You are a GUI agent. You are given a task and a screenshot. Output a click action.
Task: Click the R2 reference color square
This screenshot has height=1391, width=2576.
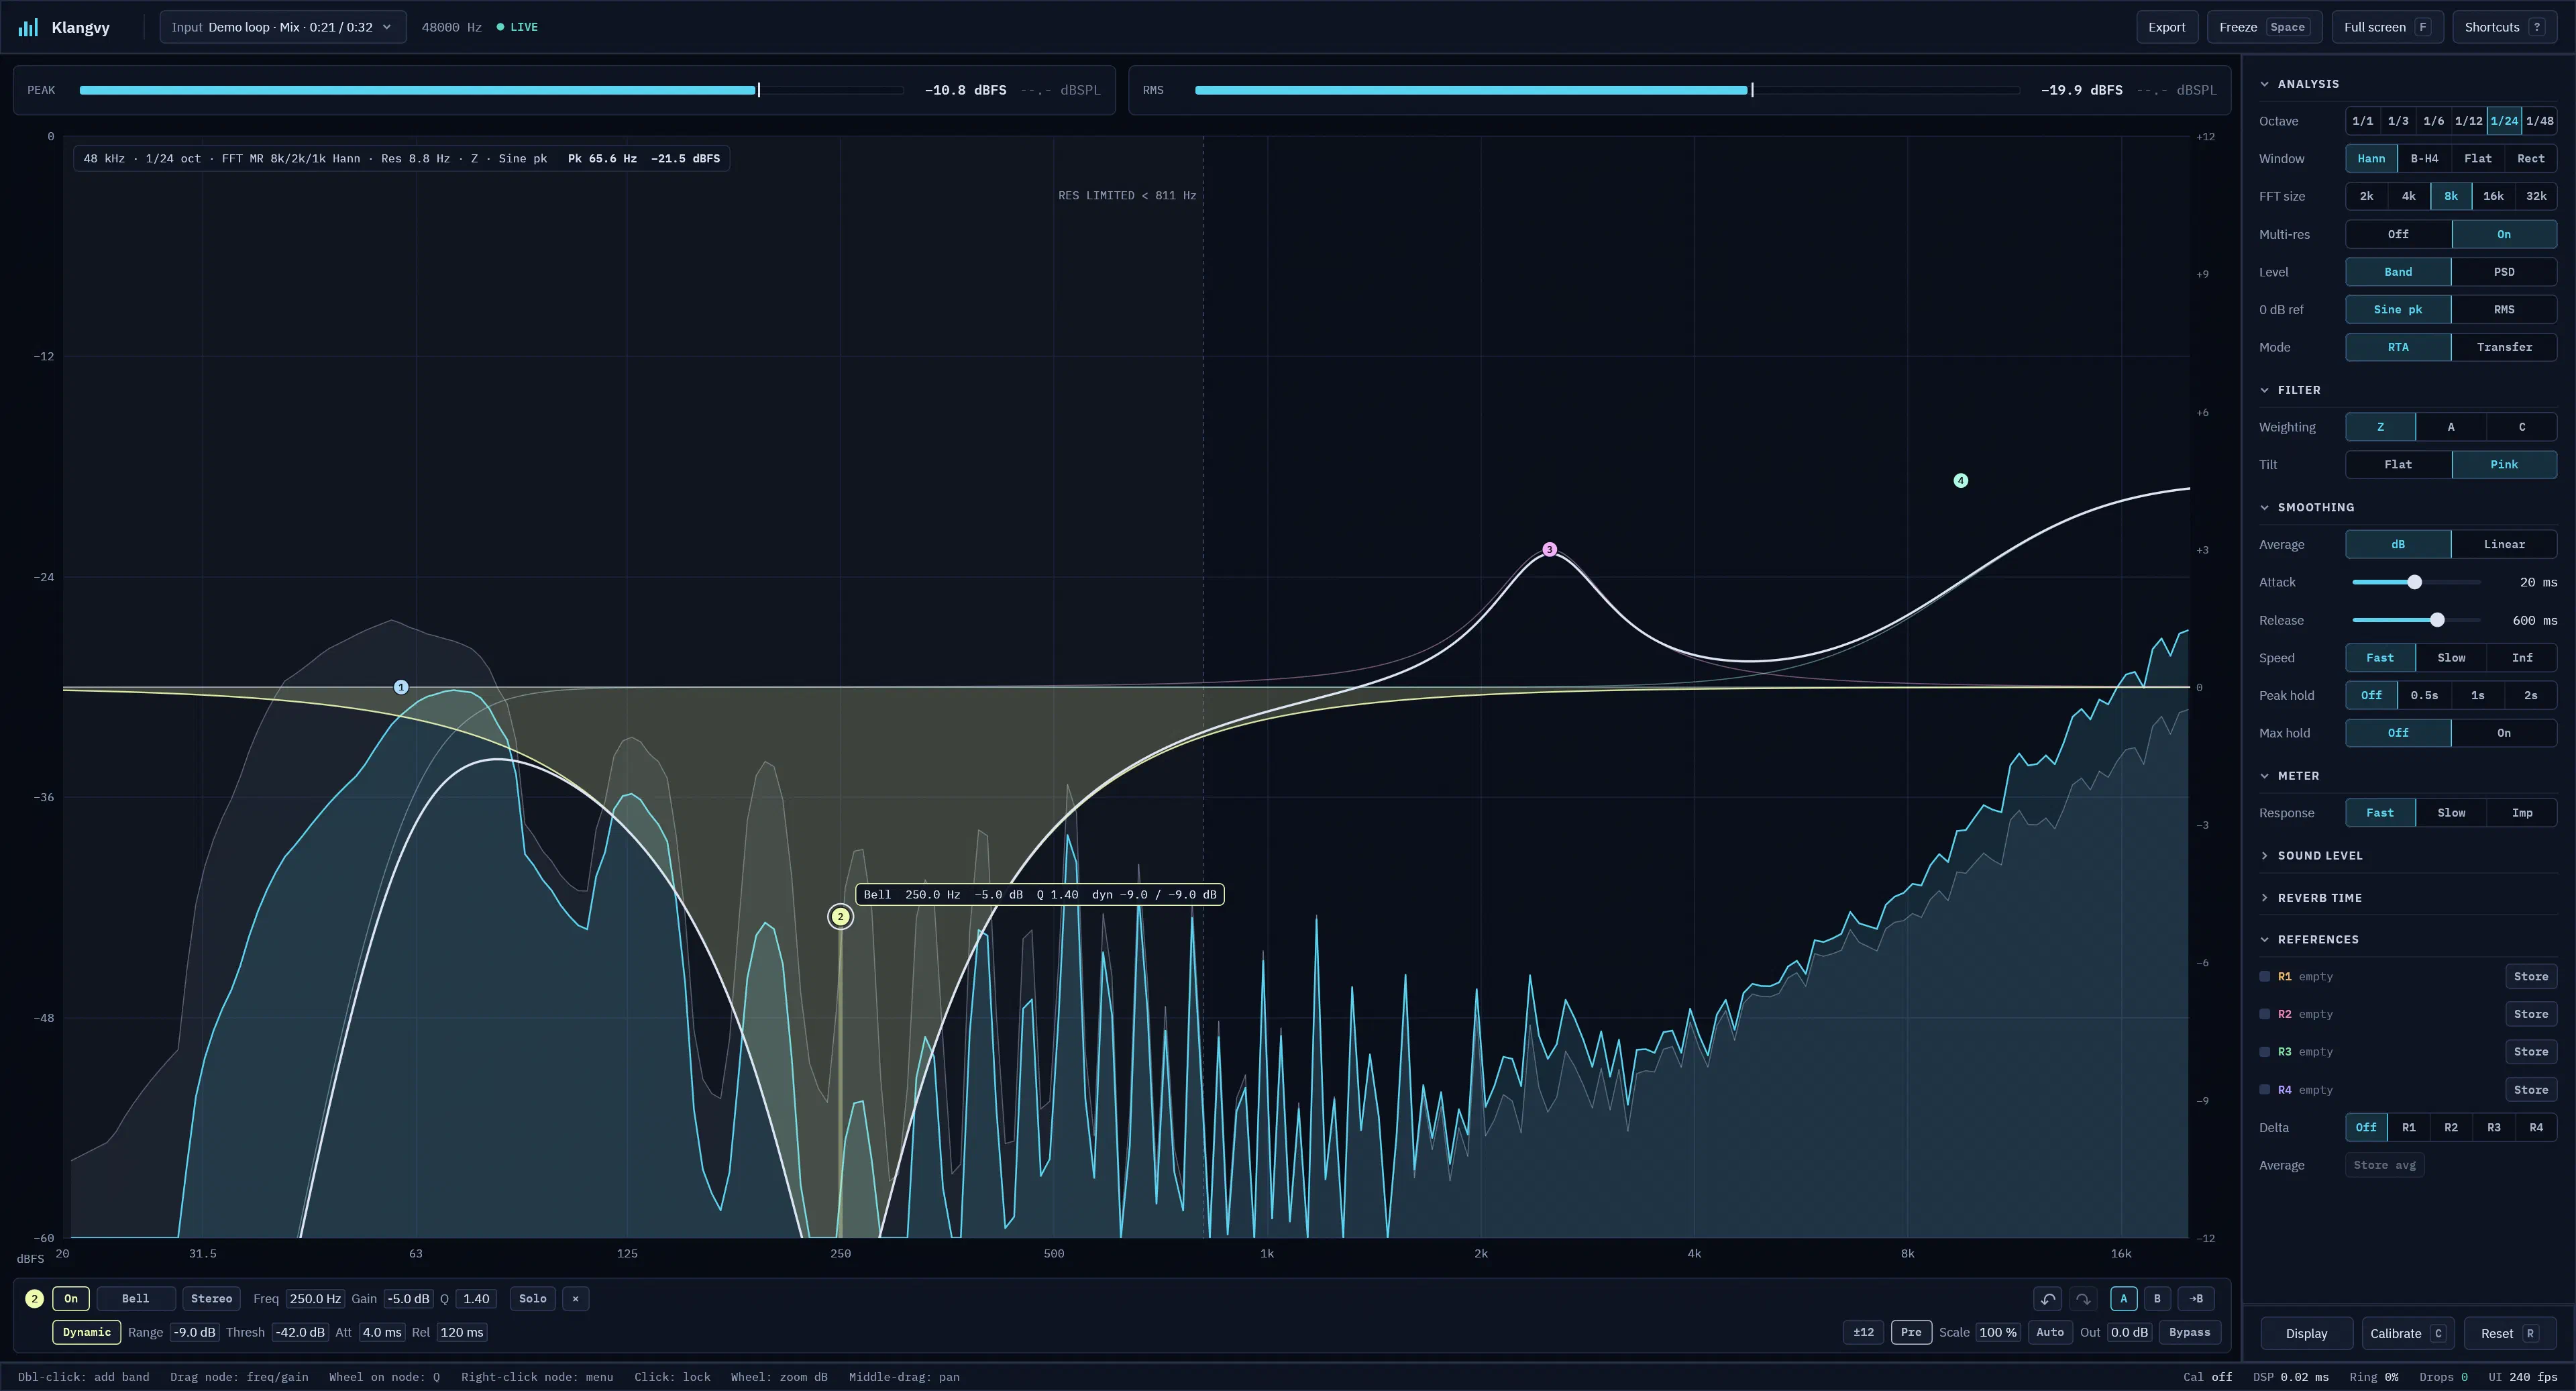(x=2265, y=1014)
